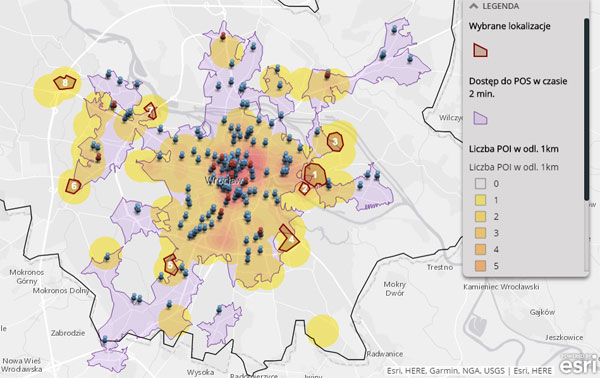Select location polygon numbered 1

tap(315, 175)
